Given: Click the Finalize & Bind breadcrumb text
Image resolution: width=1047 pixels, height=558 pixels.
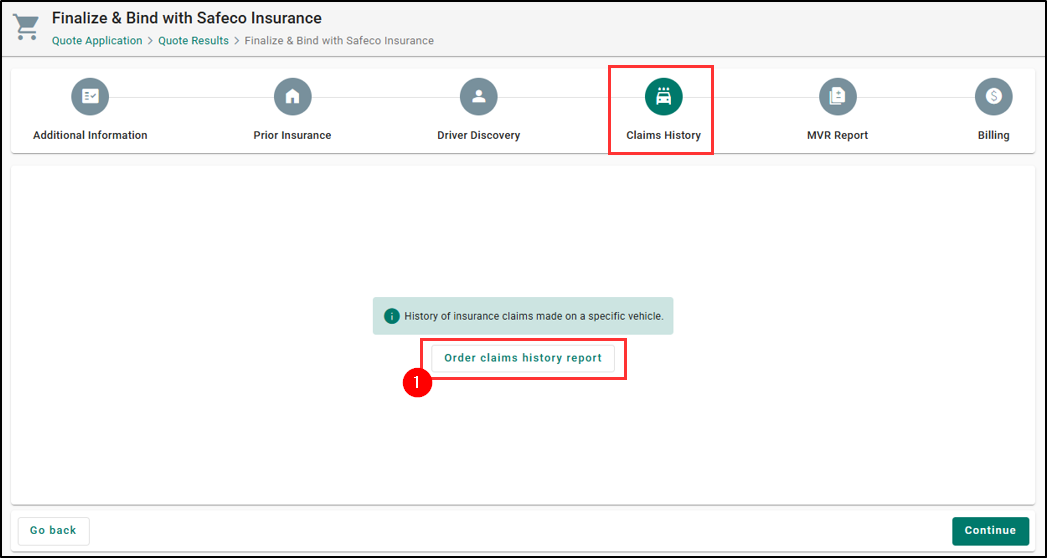Looking at the screenshot, I should pos(339,41).
